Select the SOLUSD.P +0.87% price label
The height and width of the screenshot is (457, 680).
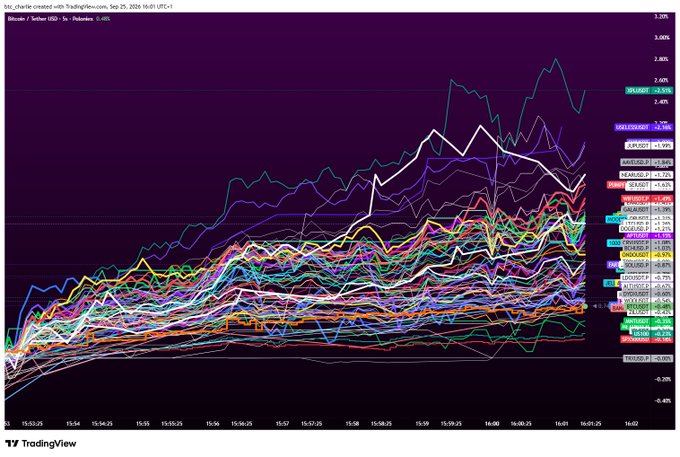click(647, 265)
